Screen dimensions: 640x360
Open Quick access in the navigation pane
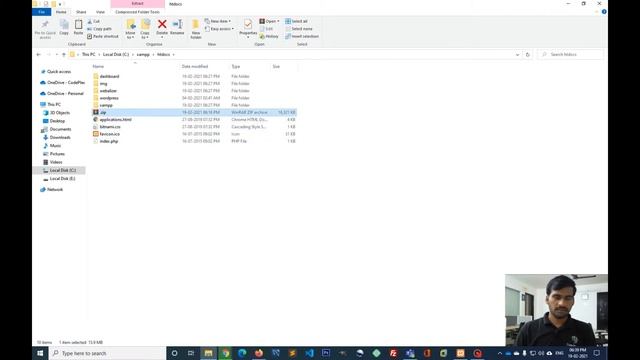coord(59,71)
